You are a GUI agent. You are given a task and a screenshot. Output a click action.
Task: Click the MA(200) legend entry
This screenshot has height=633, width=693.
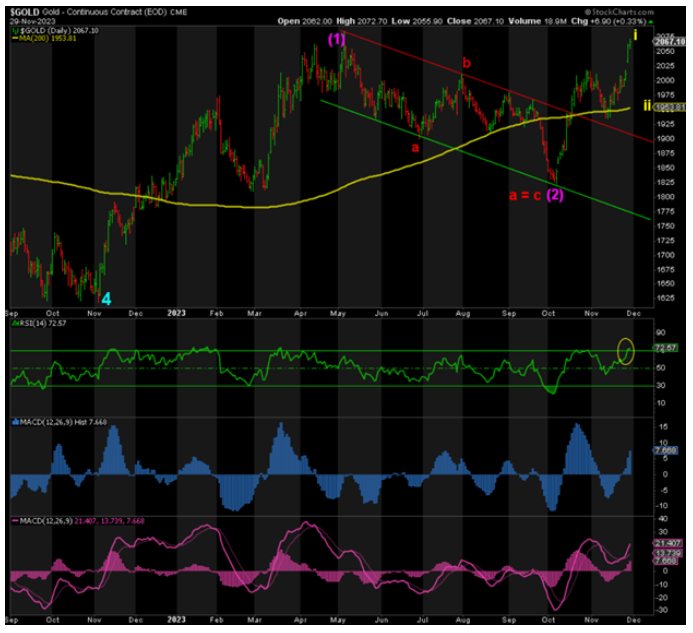point(44,40)
